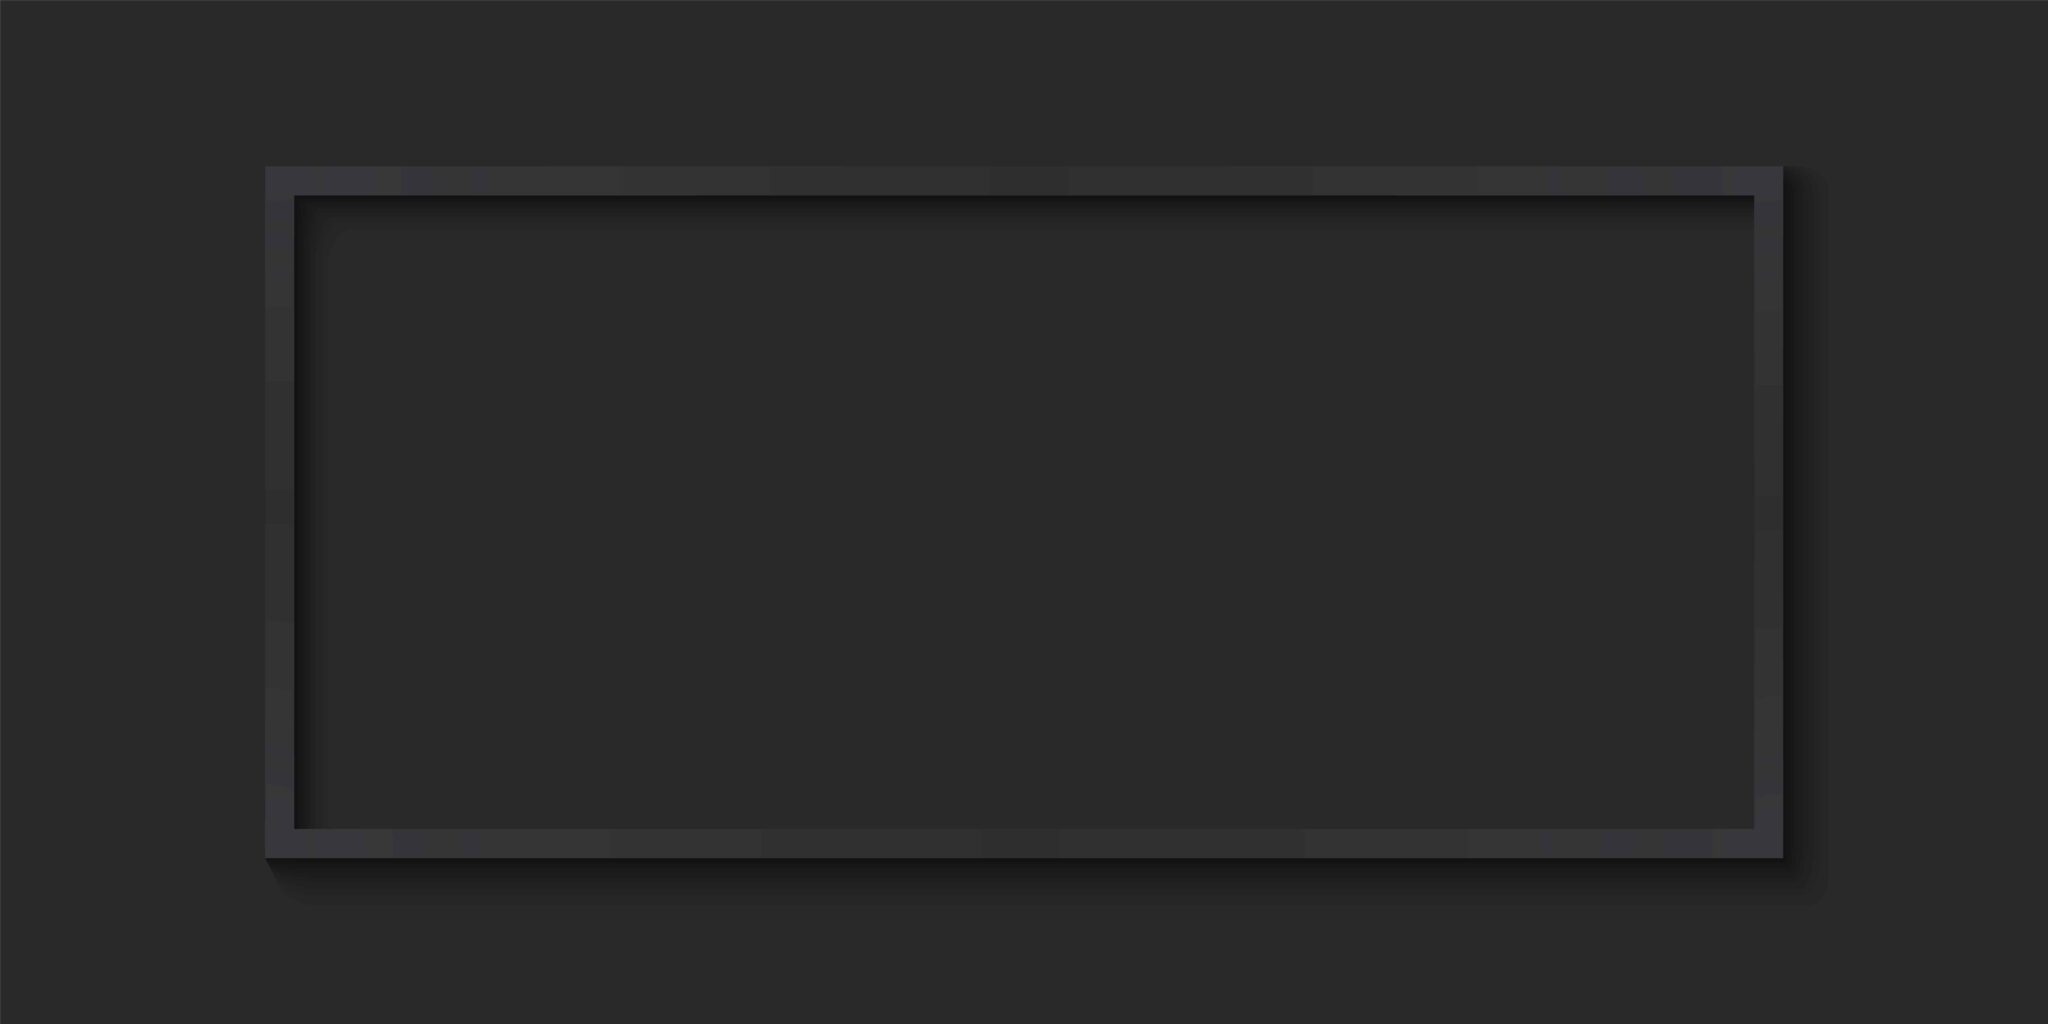Click the midpoint of the frame's top border
The width and height of the screenshot is (2048, 1024).
point(1024,181)
